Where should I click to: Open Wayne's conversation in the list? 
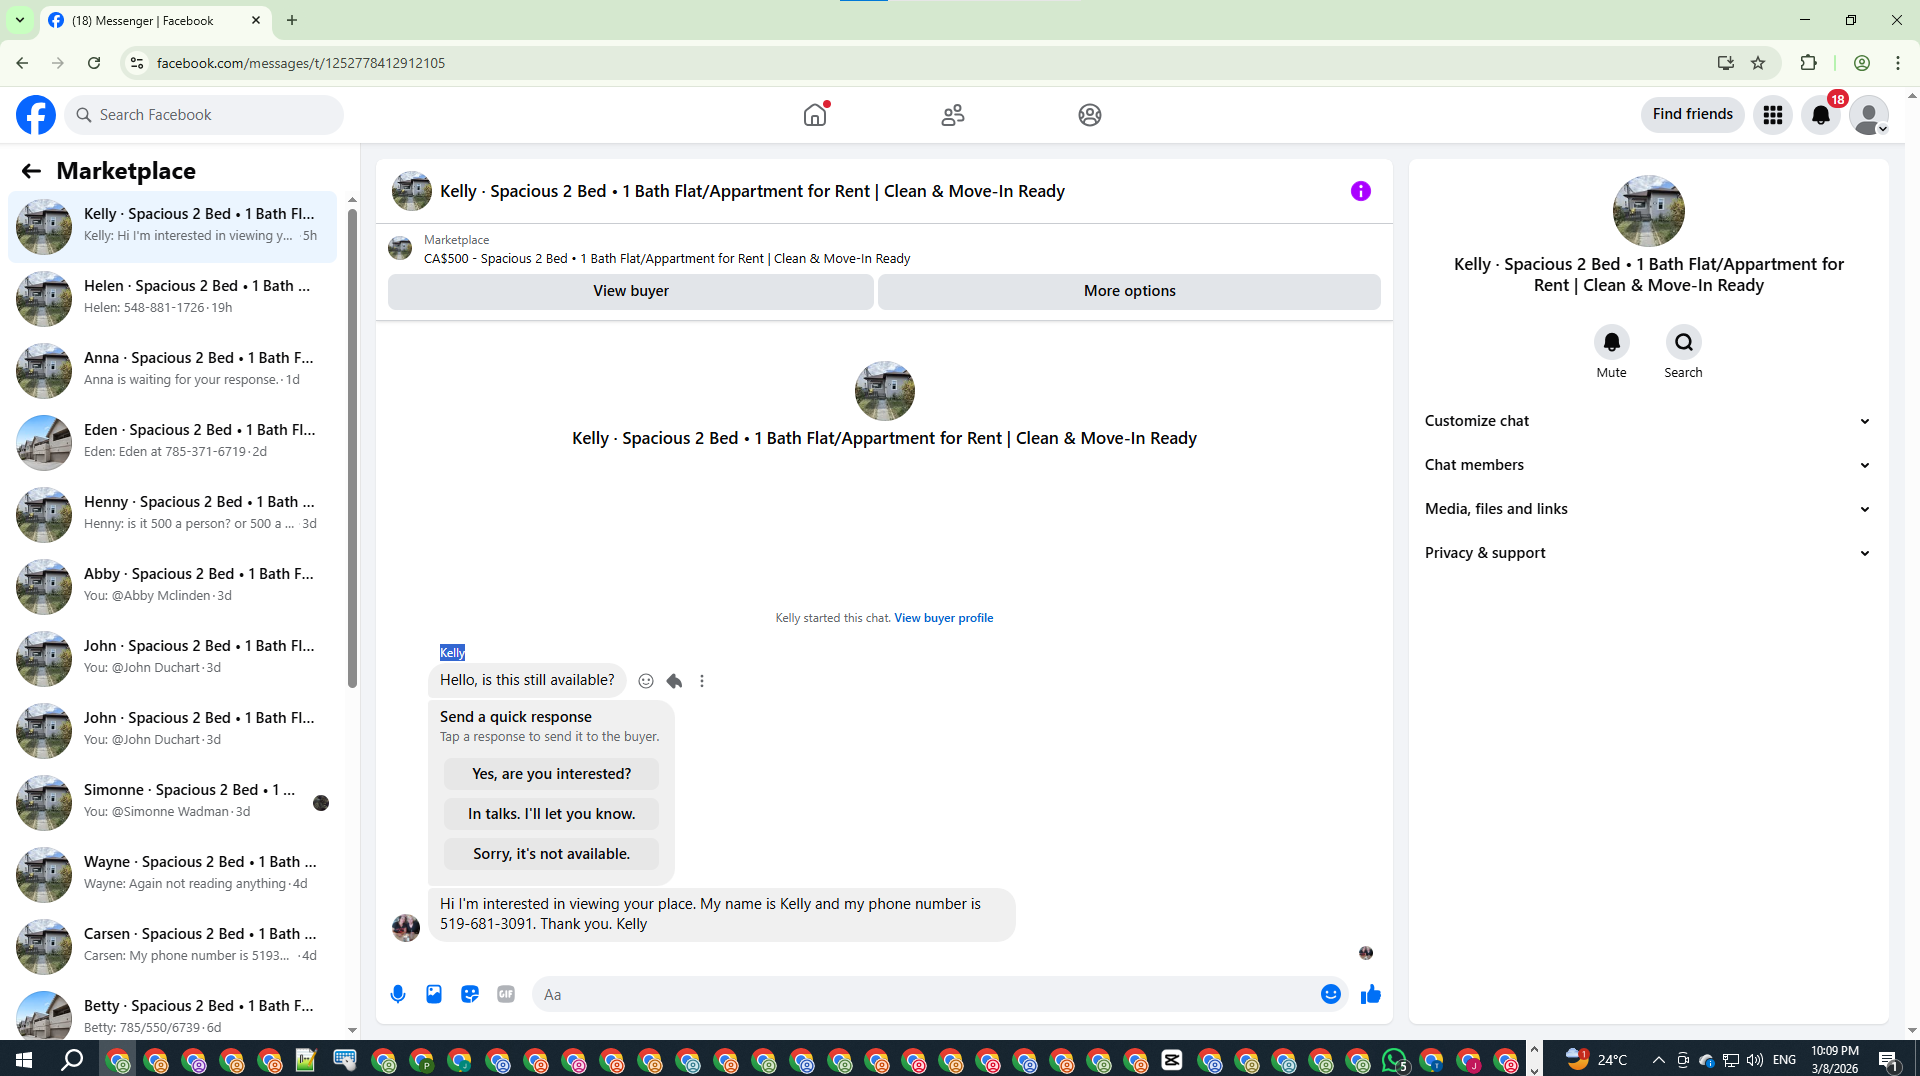click(x=172, y=874)
